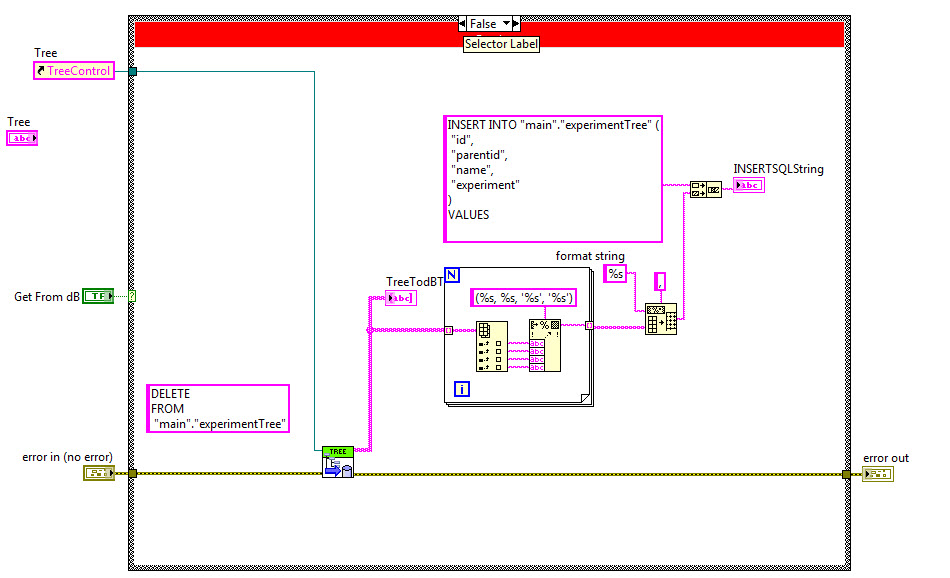Click the INSERTSQLString indicator terminal
The height and width of the screenshot is (578, 950).
749,185
